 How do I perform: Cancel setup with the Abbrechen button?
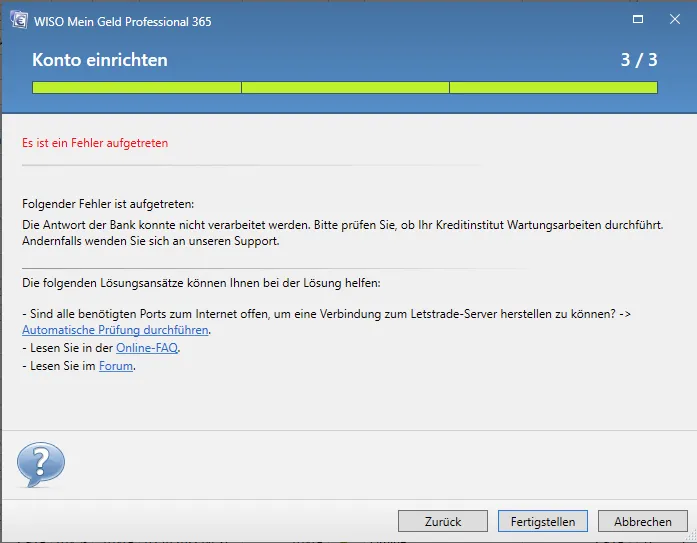[x=642, y=521]
